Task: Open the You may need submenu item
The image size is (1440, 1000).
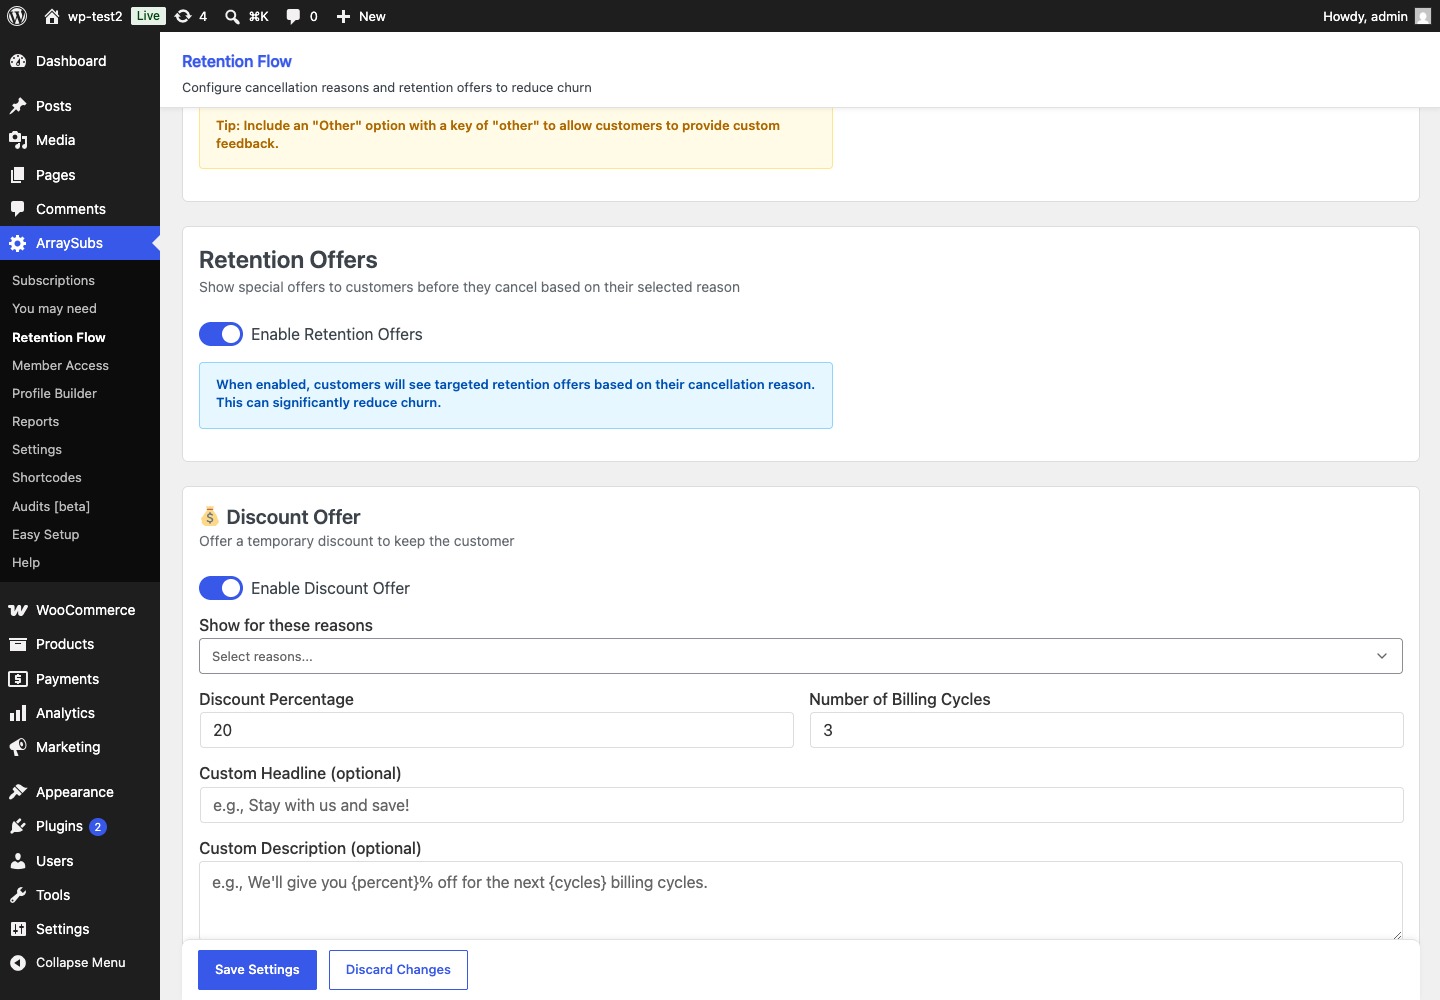Action: pyautogui.click(x=54, y=309)
